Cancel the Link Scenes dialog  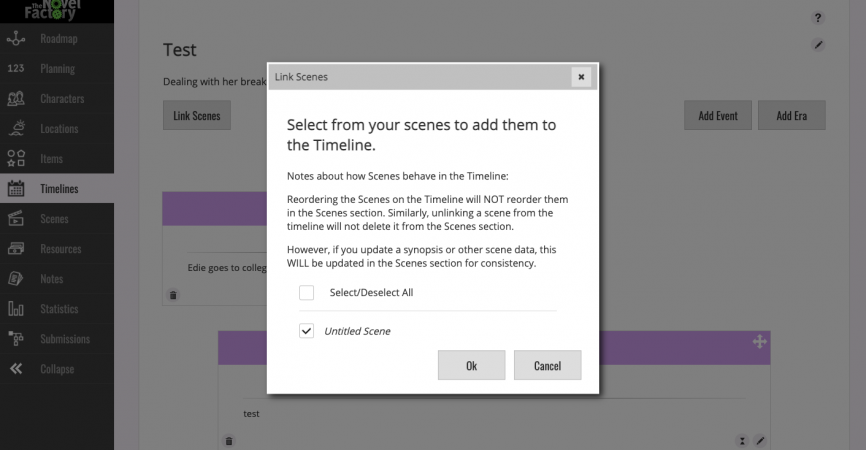click(547, 365)
